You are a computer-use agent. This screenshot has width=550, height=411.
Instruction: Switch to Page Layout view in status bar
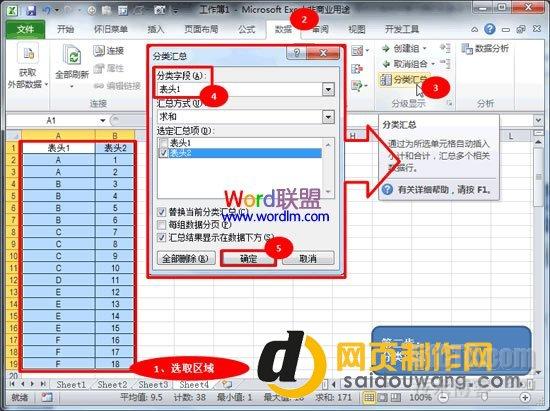(x=382, y=398)
